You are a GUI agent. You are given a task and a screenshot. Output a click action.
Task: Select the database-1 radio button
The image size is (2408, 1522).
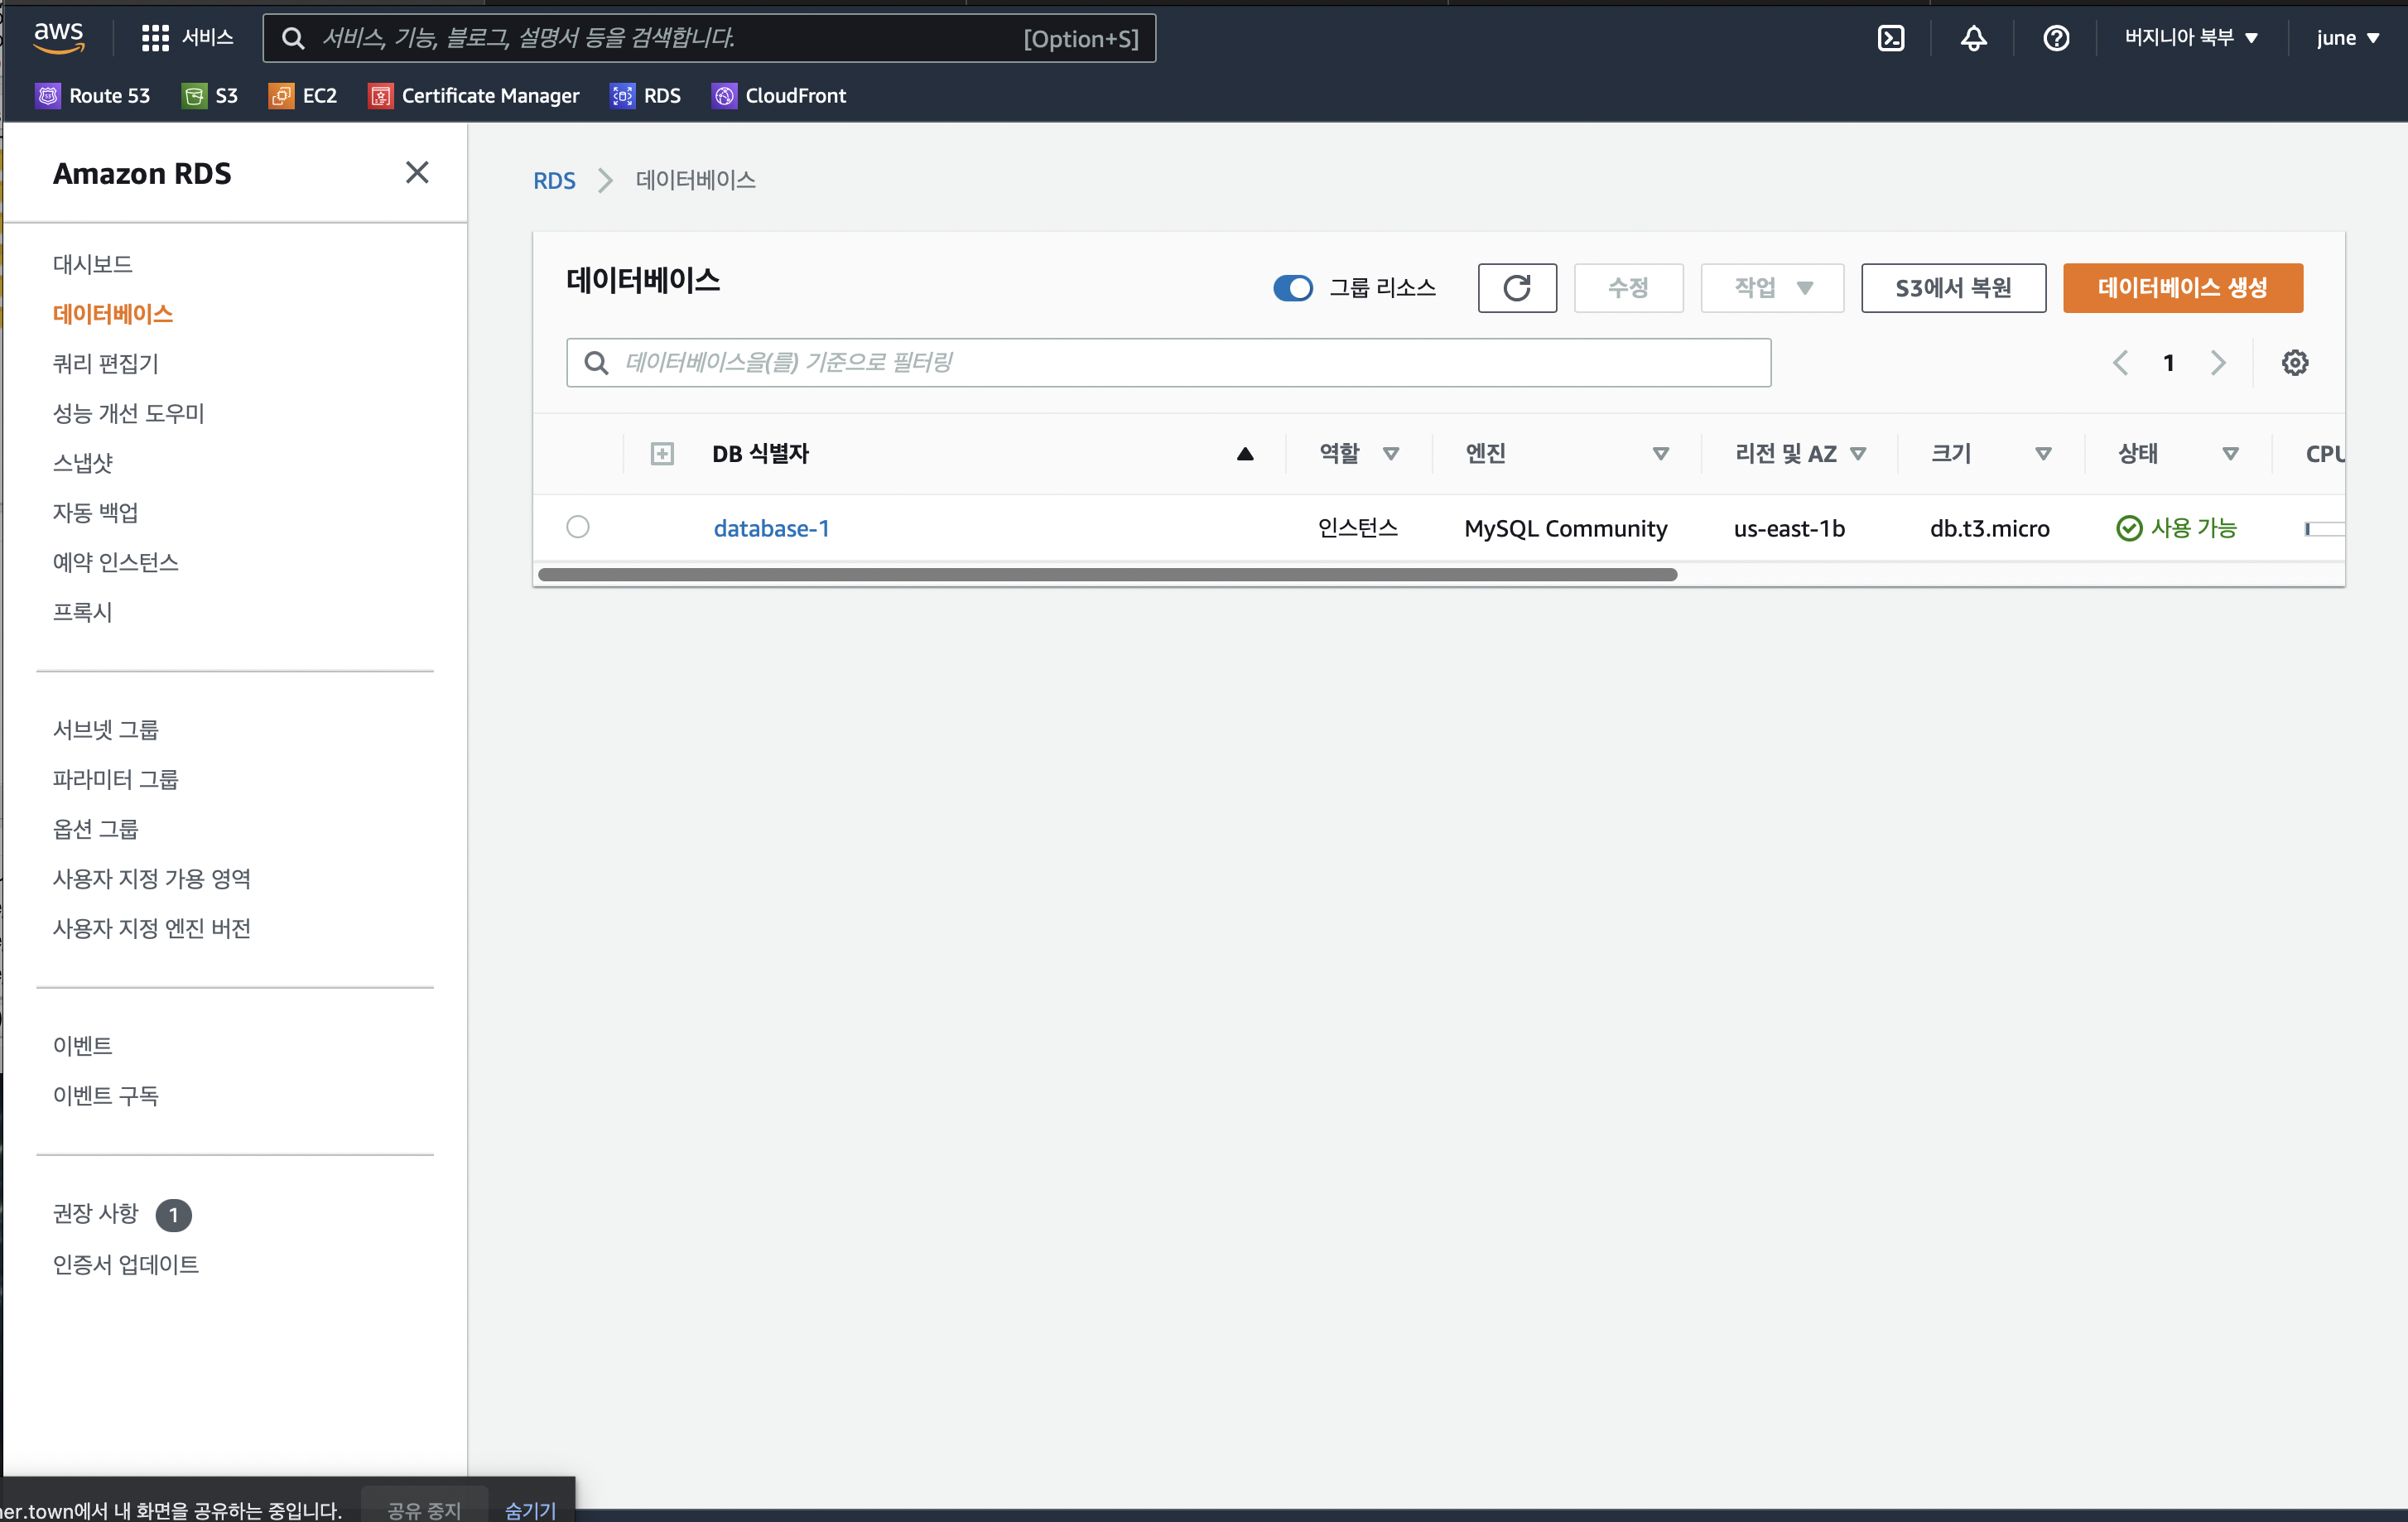pyautogui.click(x=578, y=527)
